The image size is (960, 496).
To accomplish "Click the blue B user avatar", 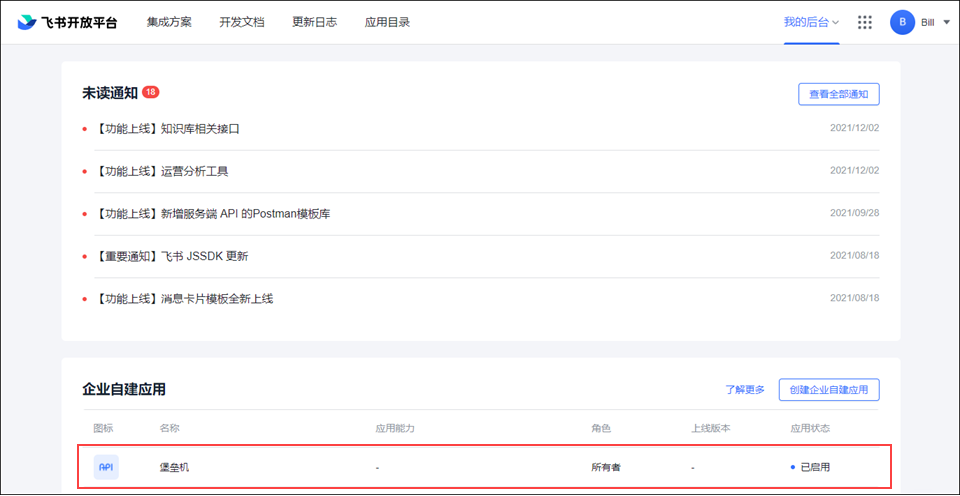I will click(902, 22).
